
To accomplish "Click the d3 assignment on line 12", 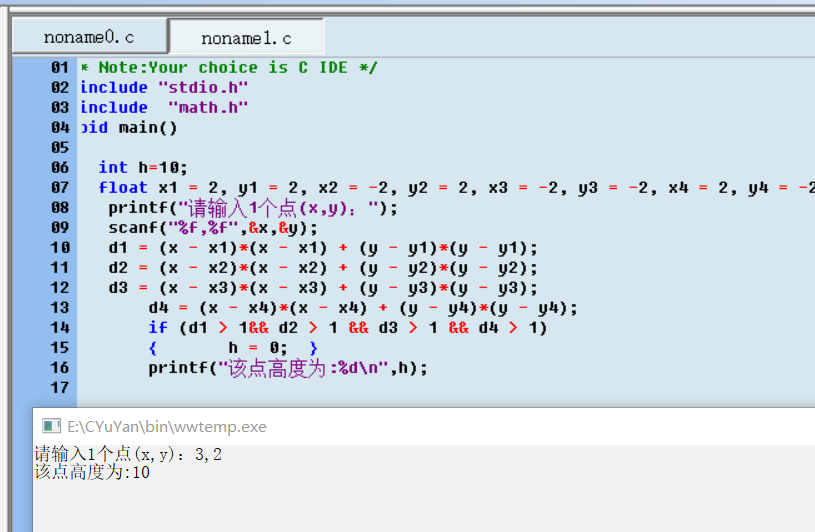I will [323, 288].
